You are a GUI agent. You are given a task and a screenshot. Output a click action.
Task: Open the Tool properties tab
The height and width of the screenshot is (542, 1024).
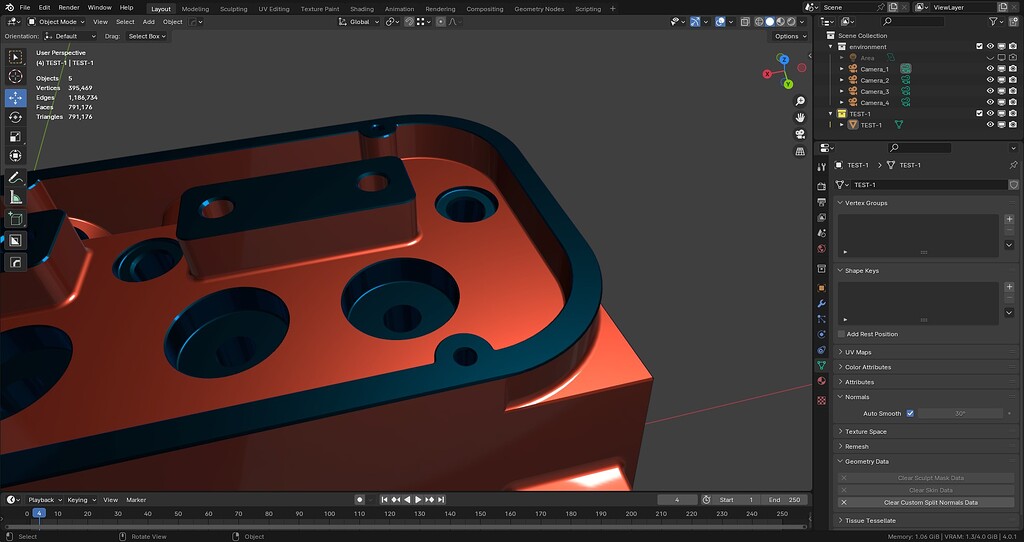click(822, 167)
